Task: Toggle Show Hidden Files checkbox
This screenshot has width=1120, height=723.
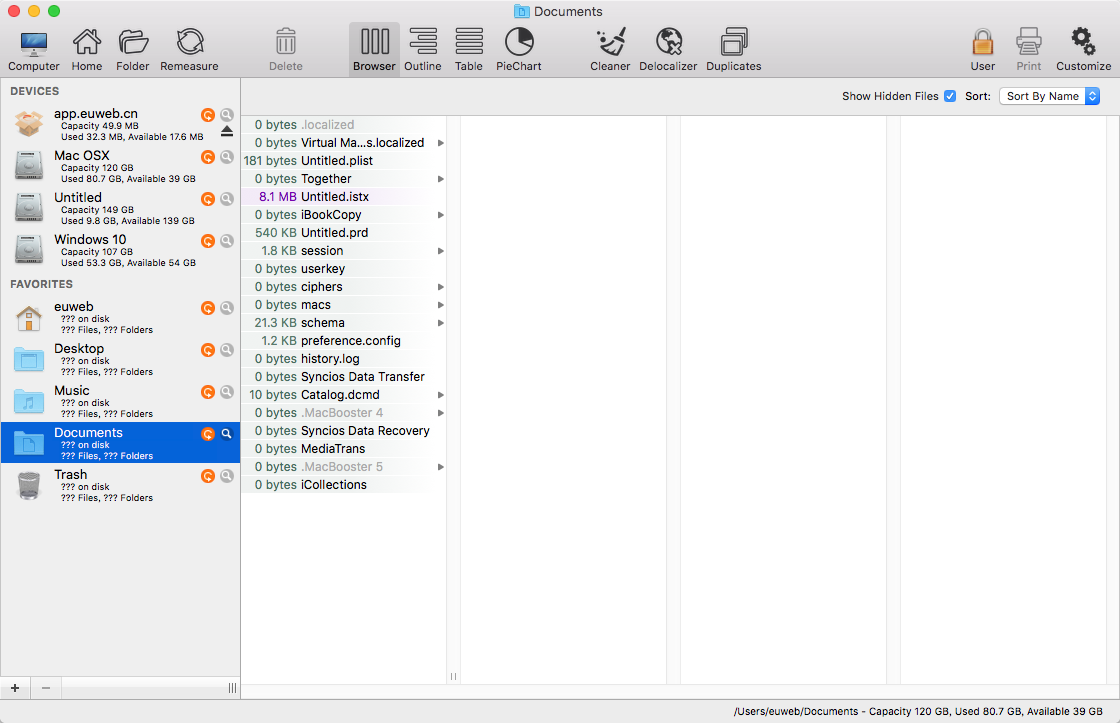Action: point(950,96)
